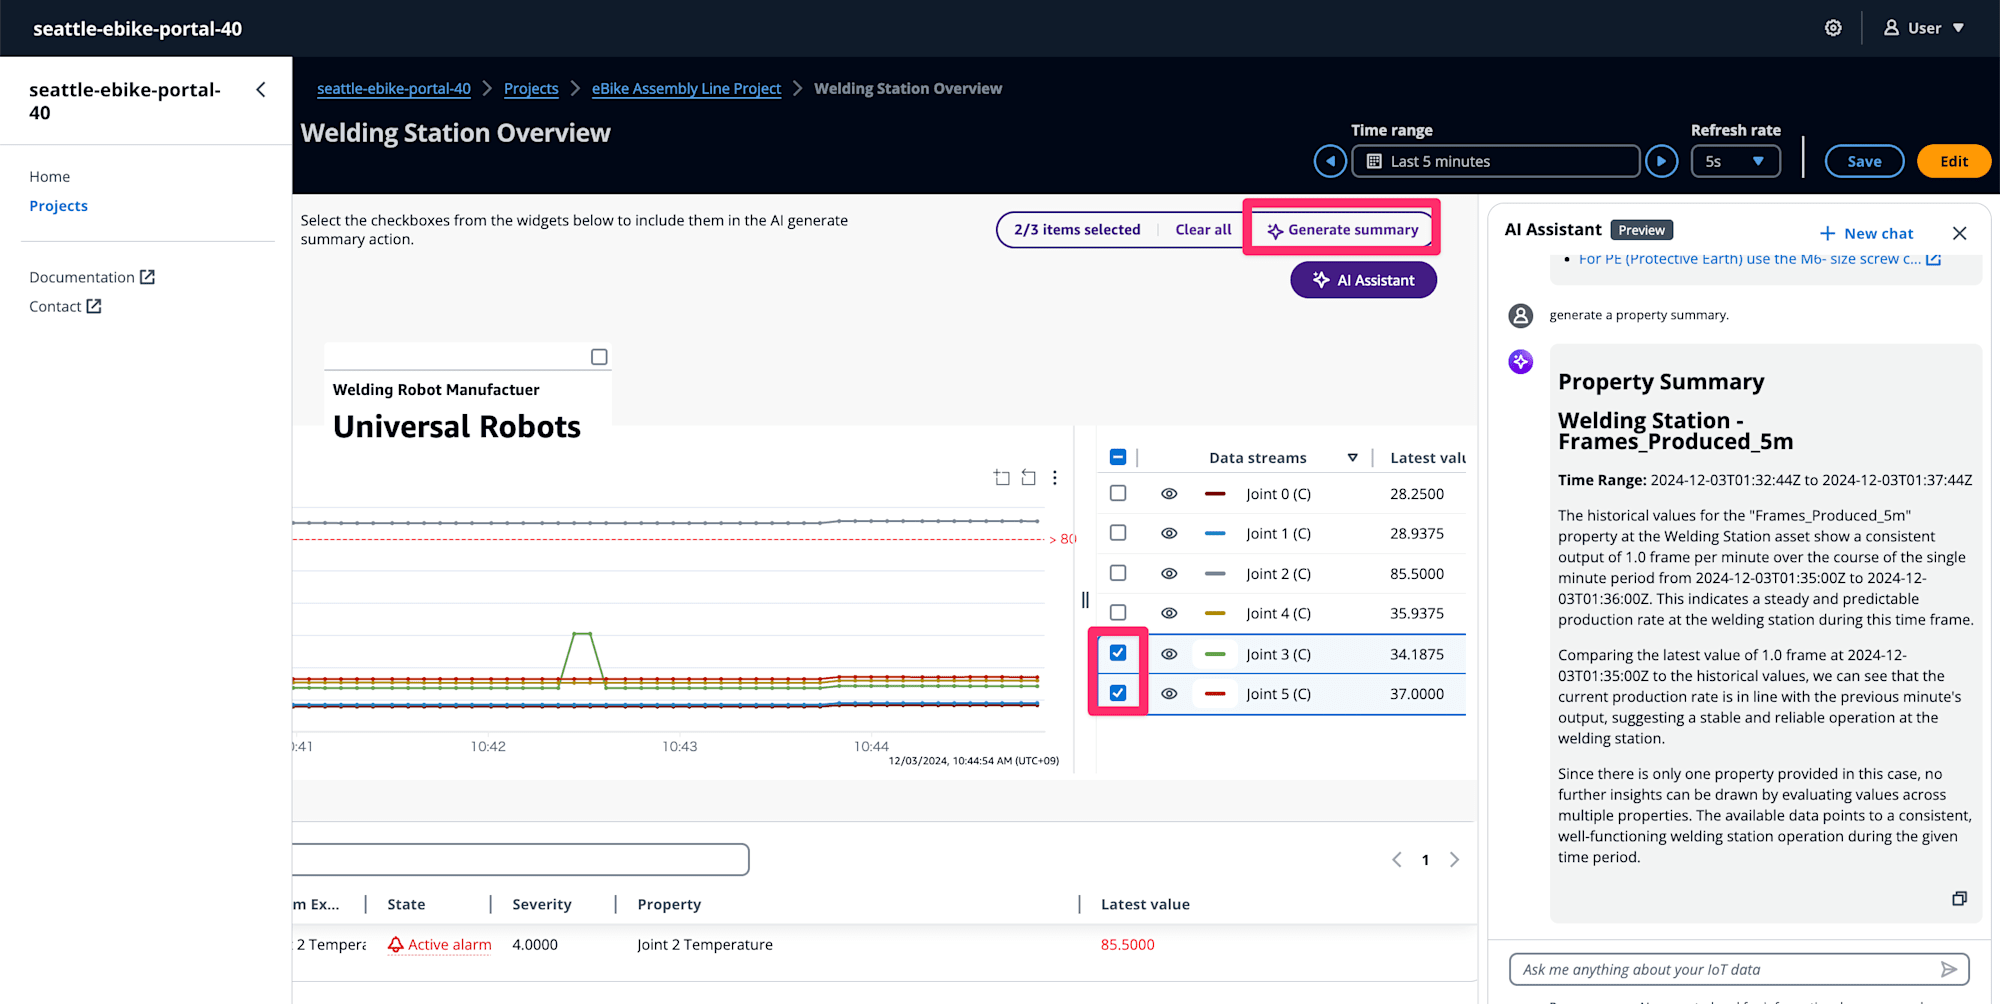2000x1004 pixels.
Task: Sort by the State column header
Action: [x=406, y=904]
